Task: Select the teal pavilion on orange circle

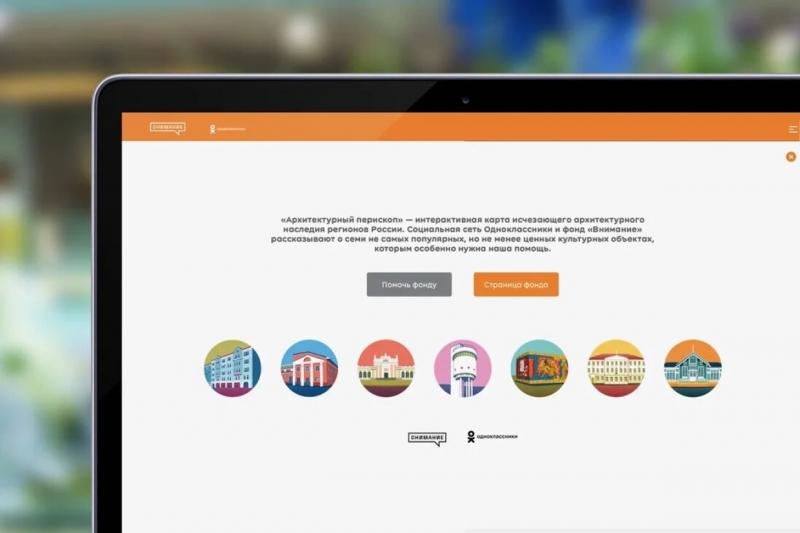Action: [x=693, y=368]
